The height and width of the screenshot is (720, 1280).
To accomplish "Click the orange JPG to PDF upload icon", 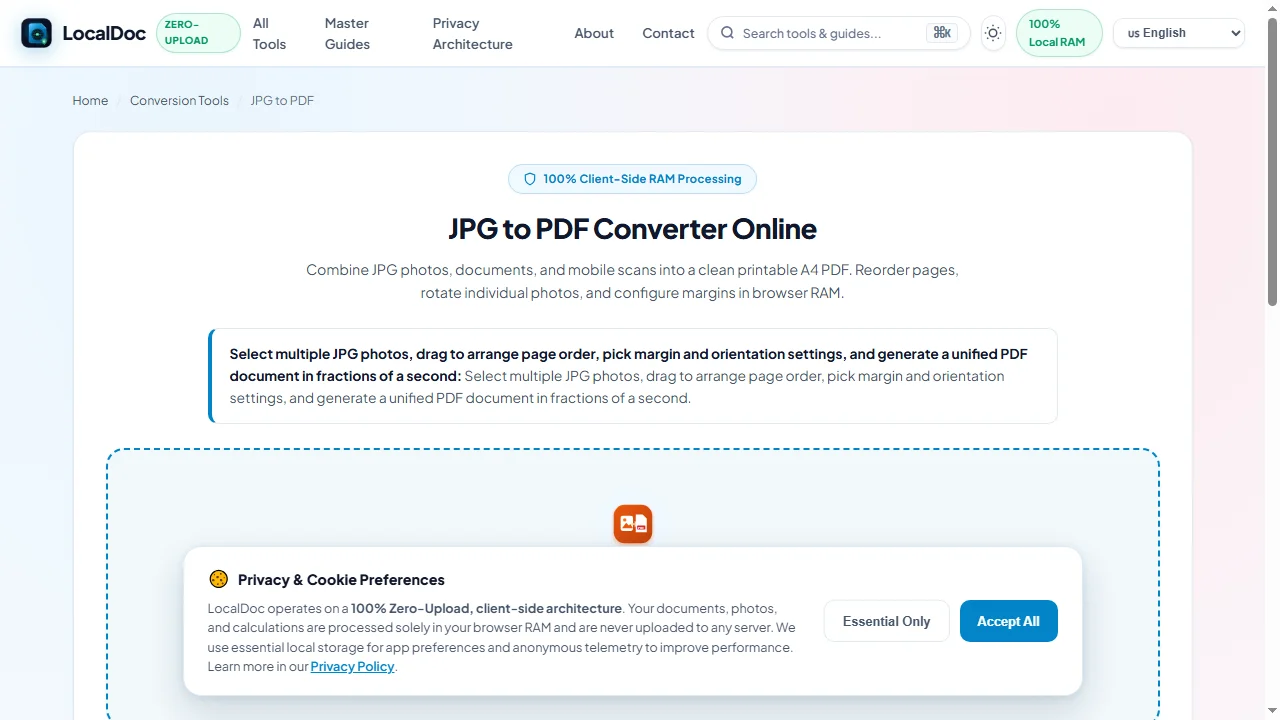I will tap(633, 524).
